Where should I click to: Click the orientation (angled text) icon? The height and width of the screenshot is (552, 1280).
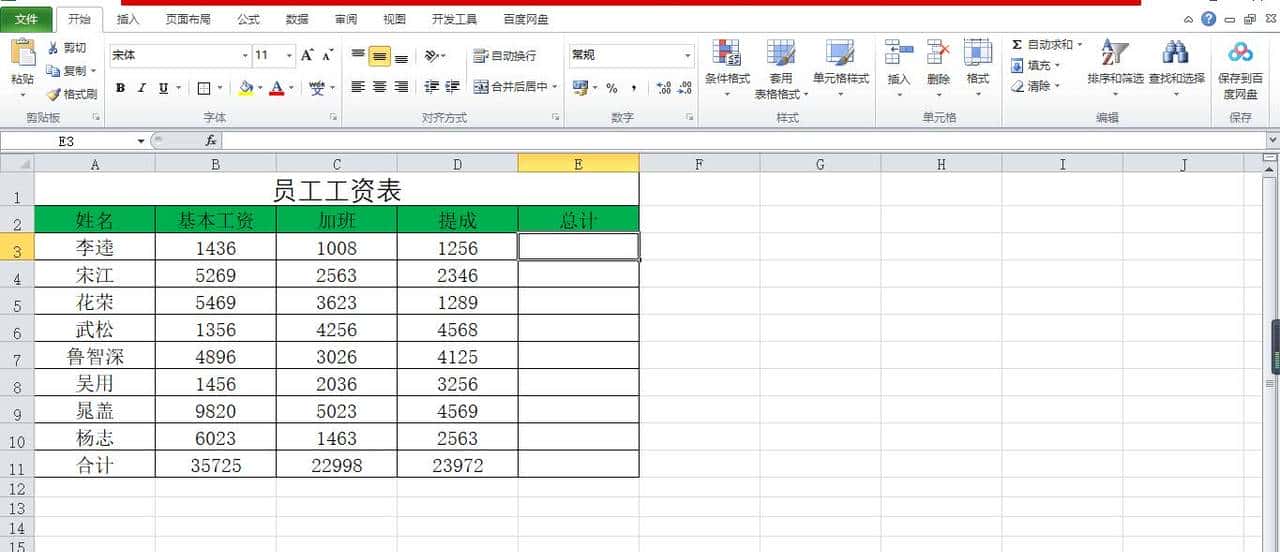point(431,56)
